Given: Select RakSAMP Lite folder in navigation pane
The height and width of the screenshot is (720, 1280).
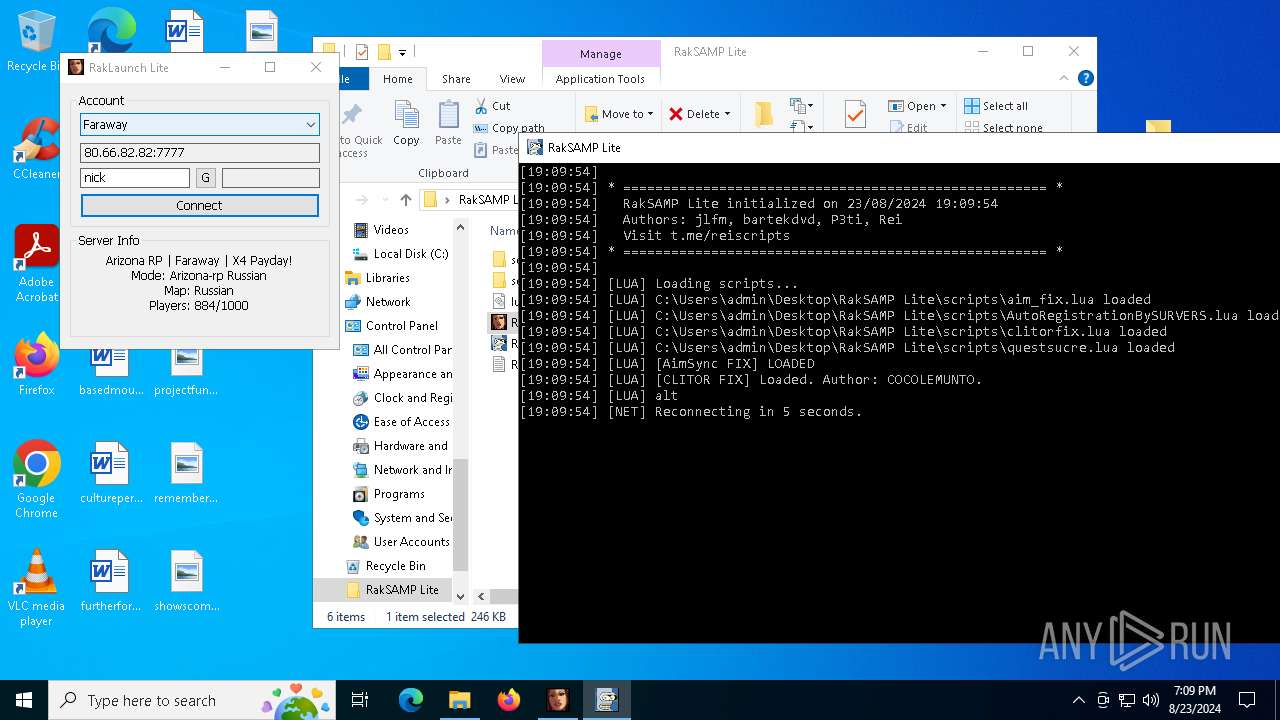Looking at the screenshot, I should click(x=392, y=590).
